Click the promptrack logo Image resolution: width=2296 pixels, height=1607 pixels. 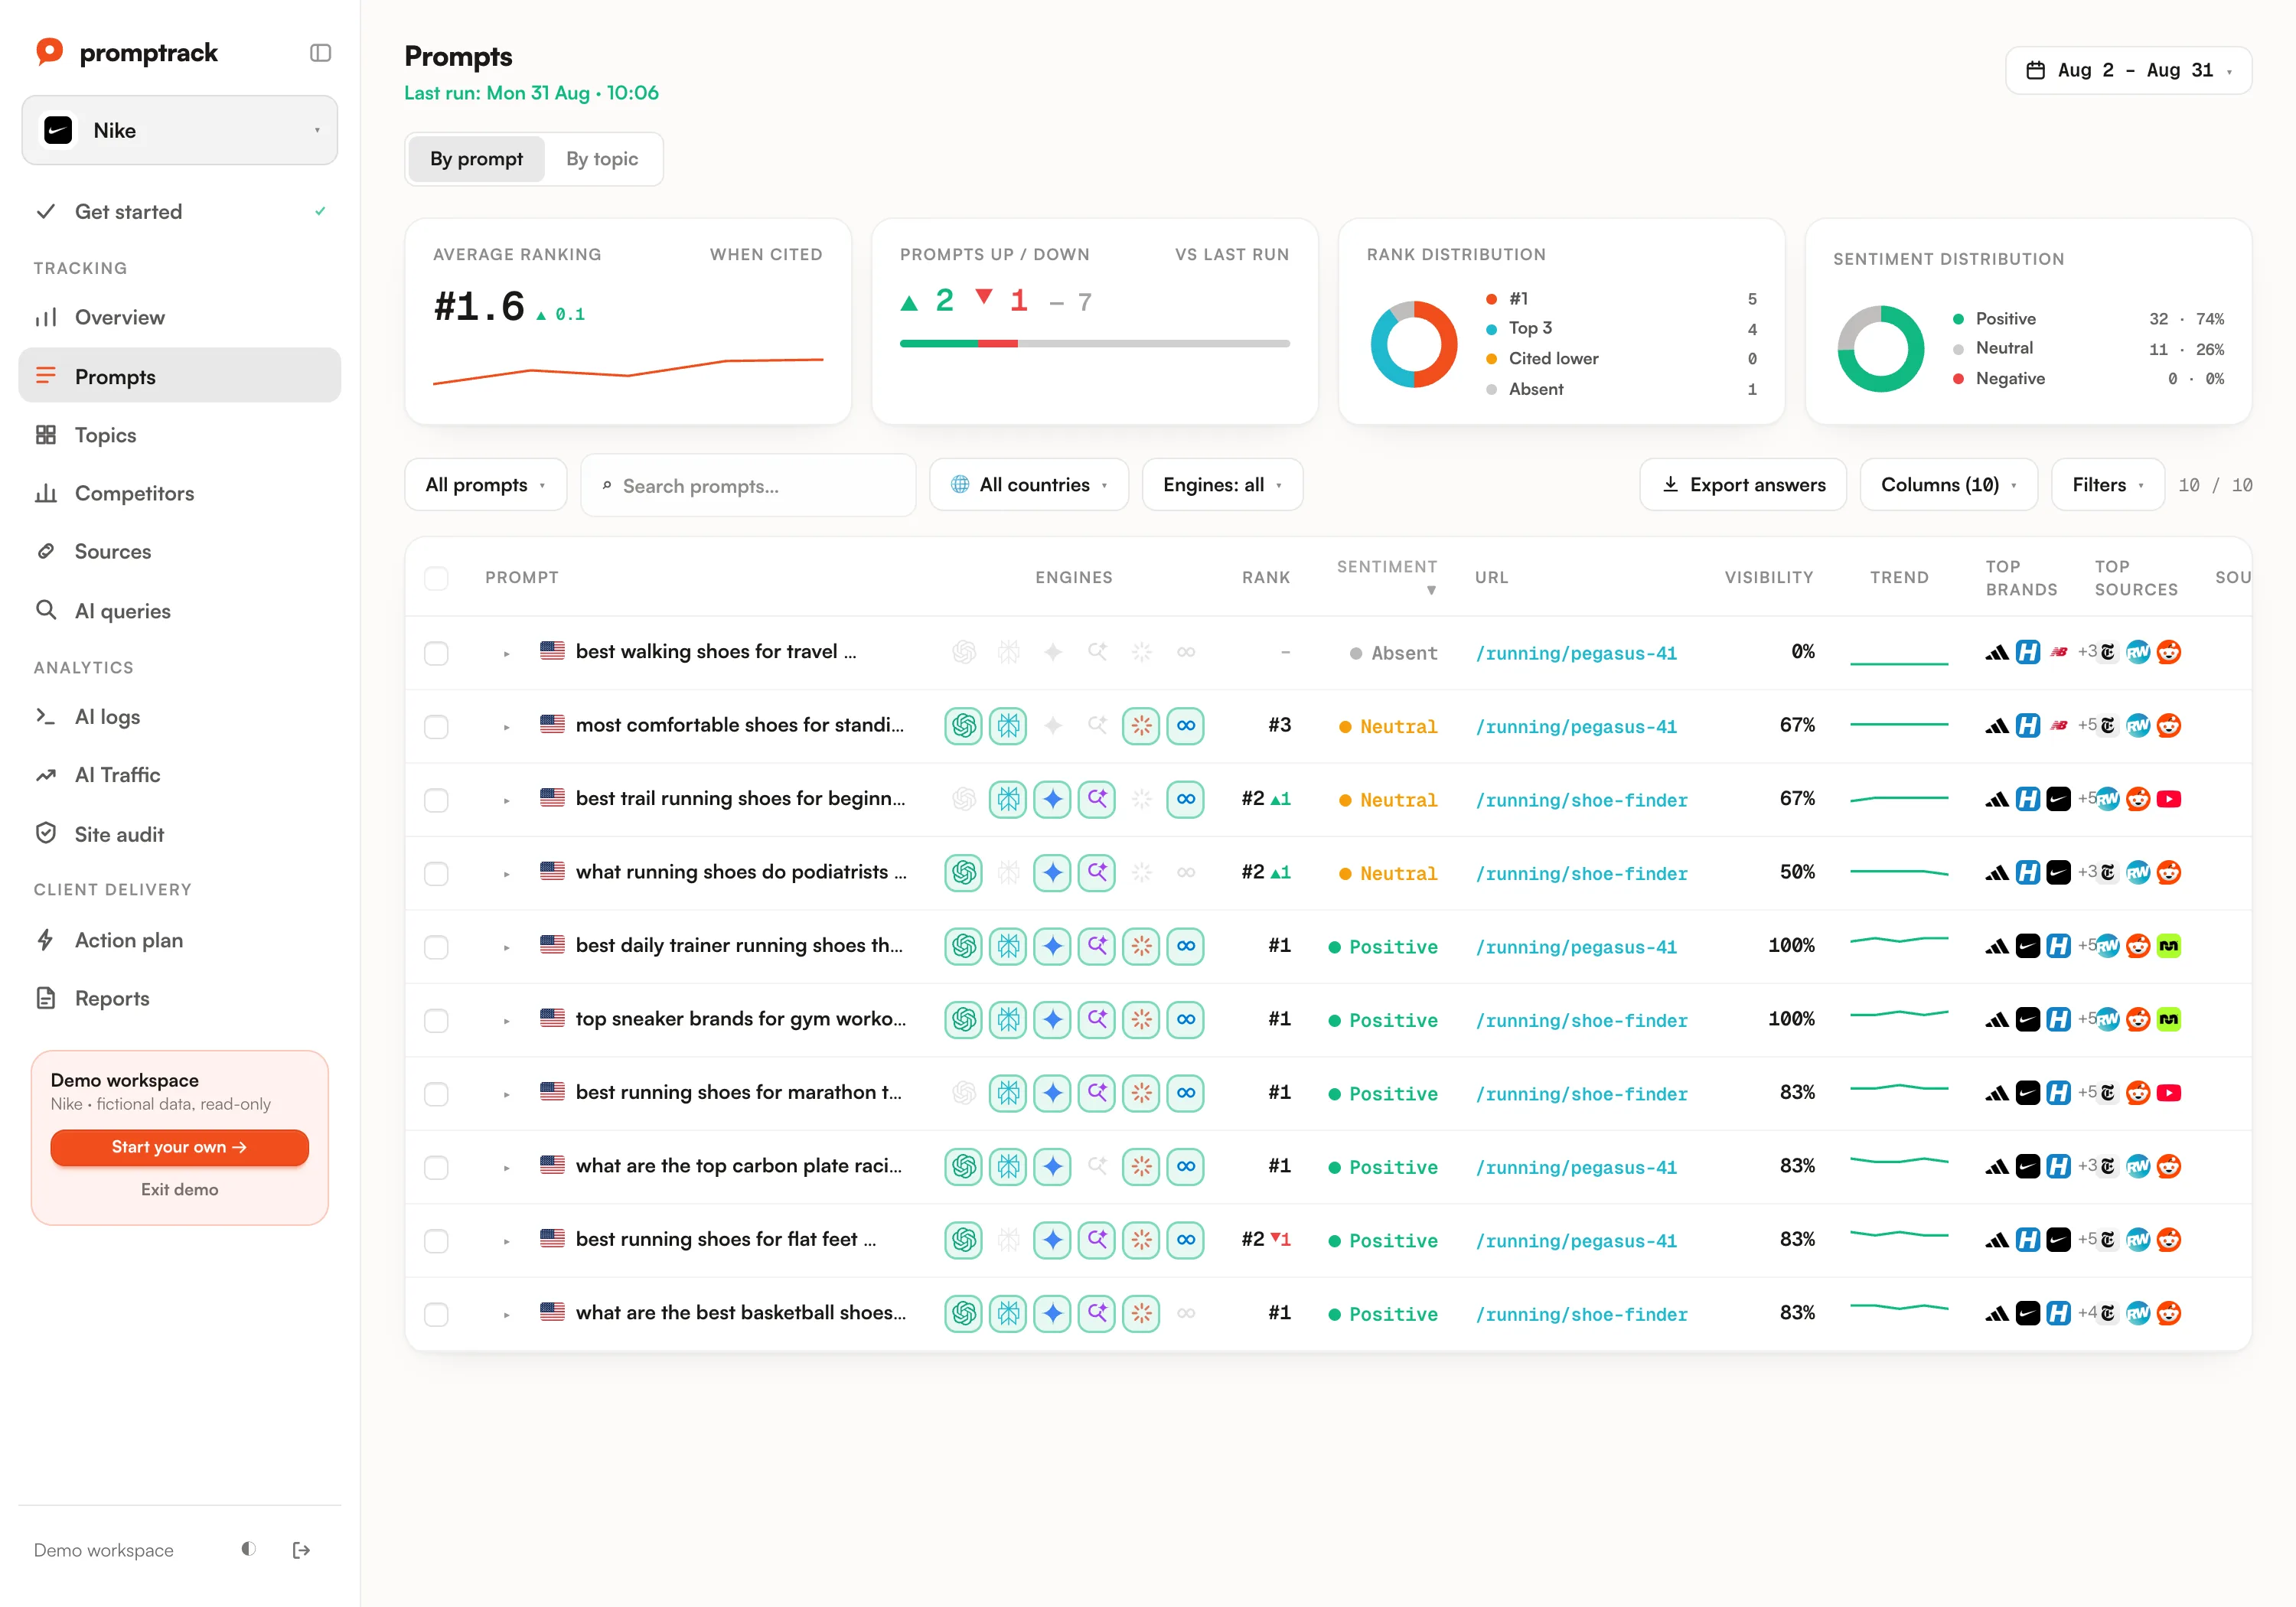point(126,52)
